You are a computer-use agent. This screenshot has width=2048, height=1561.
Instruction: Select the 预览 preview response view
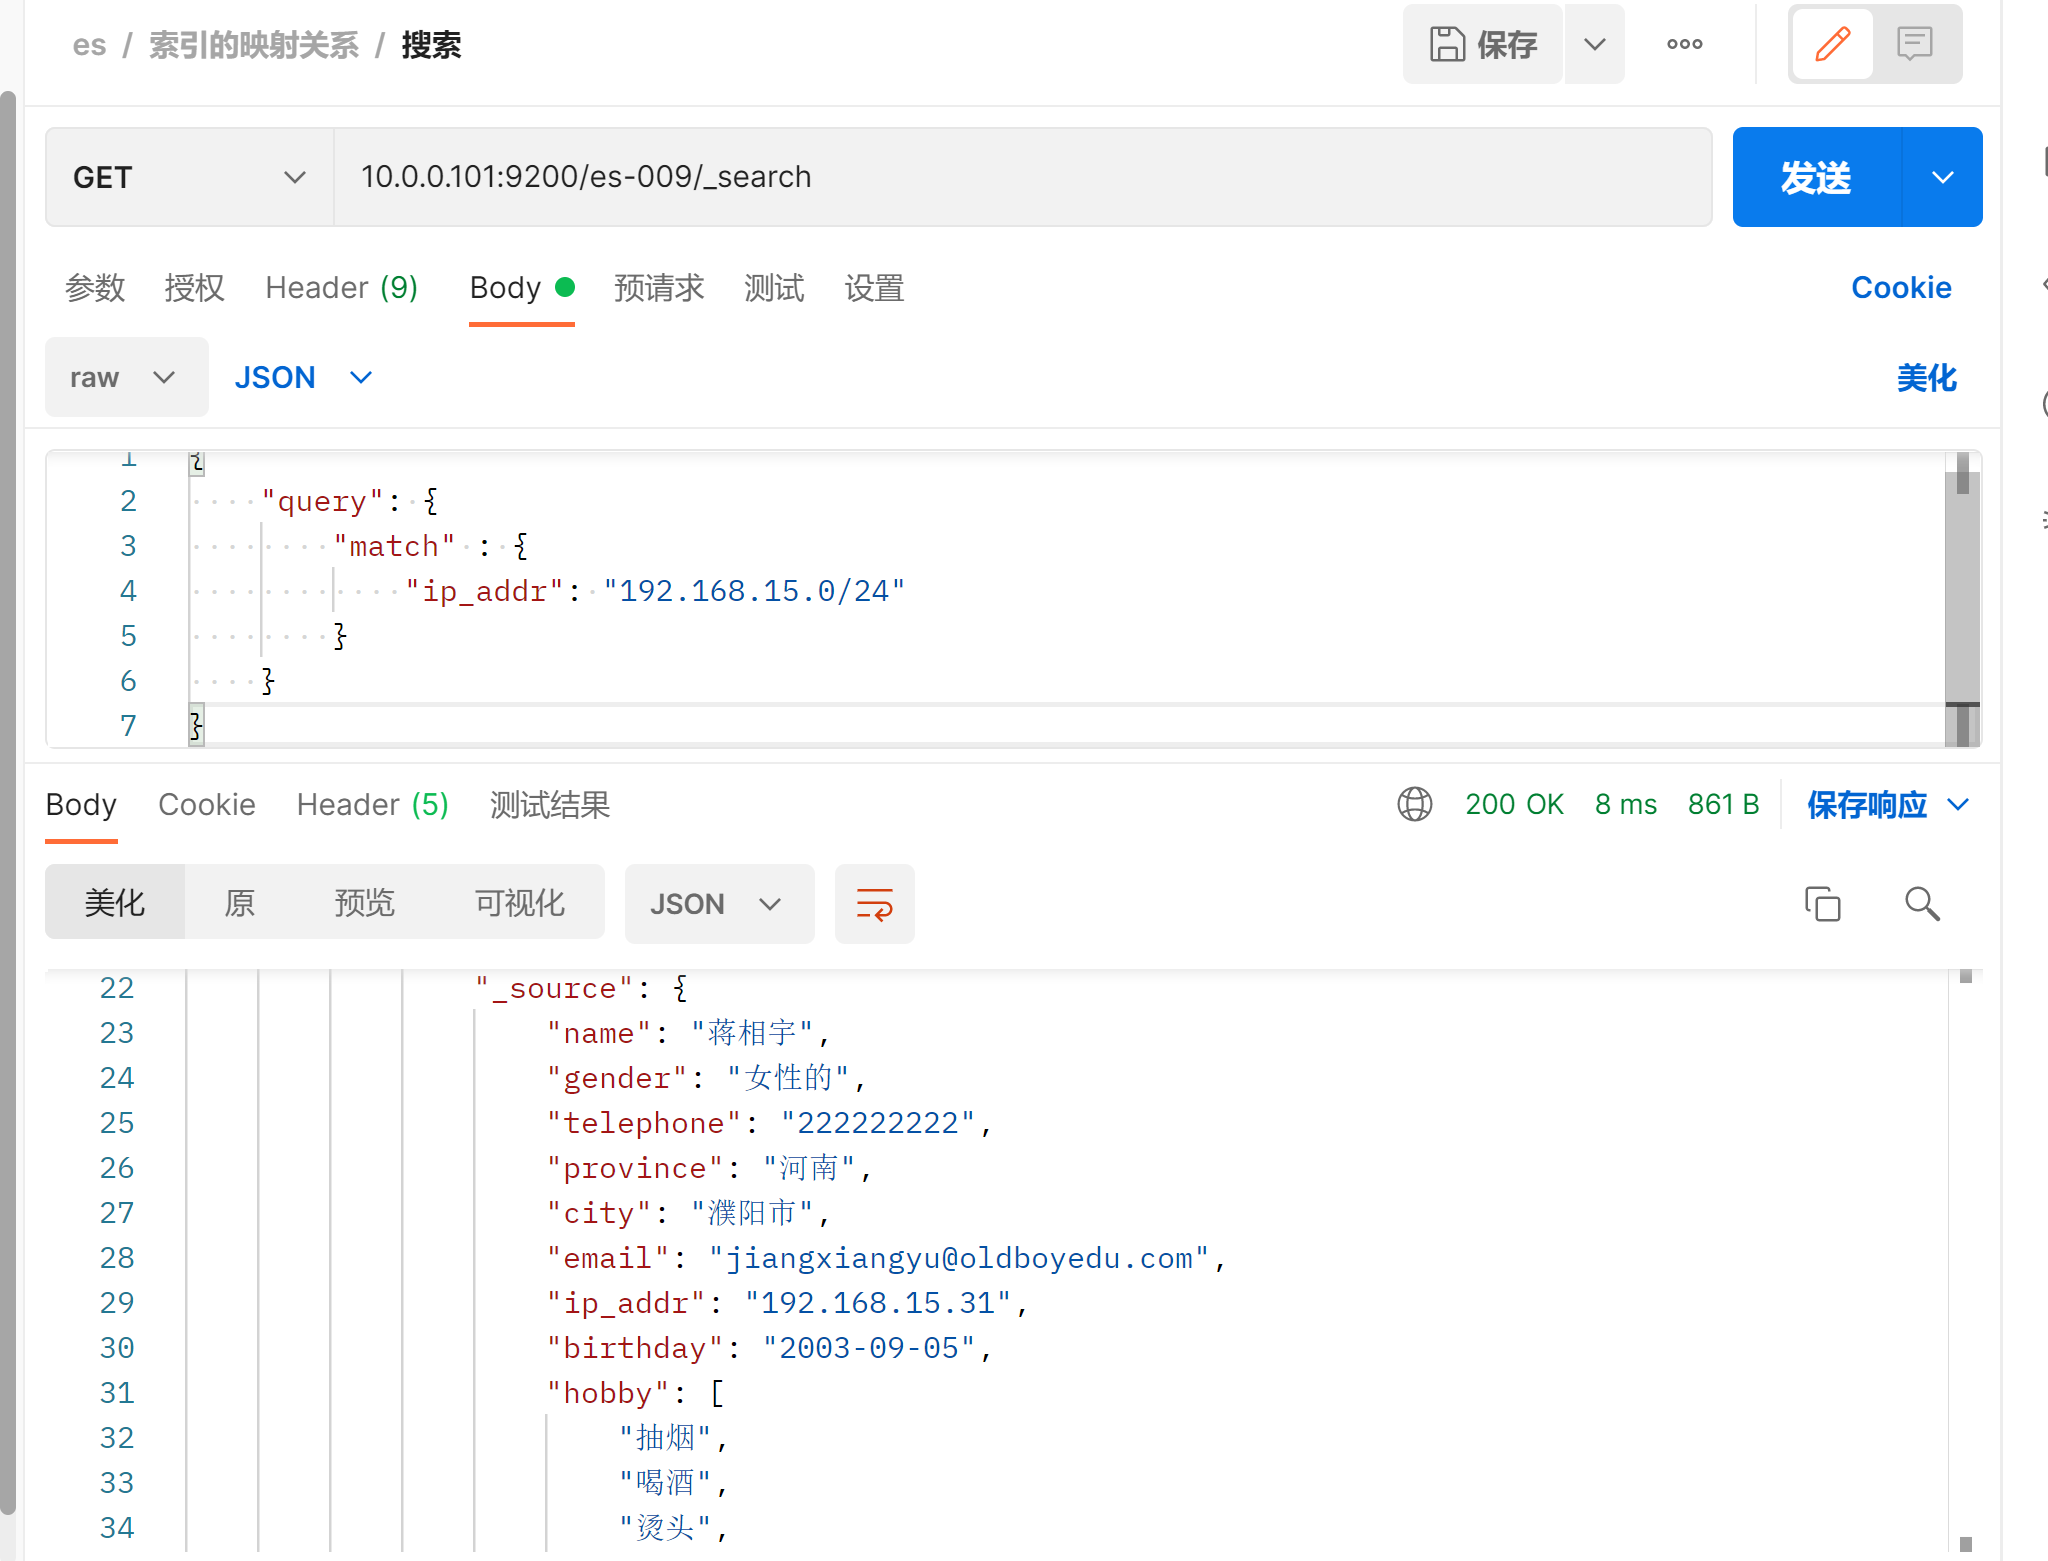(364, 903)
